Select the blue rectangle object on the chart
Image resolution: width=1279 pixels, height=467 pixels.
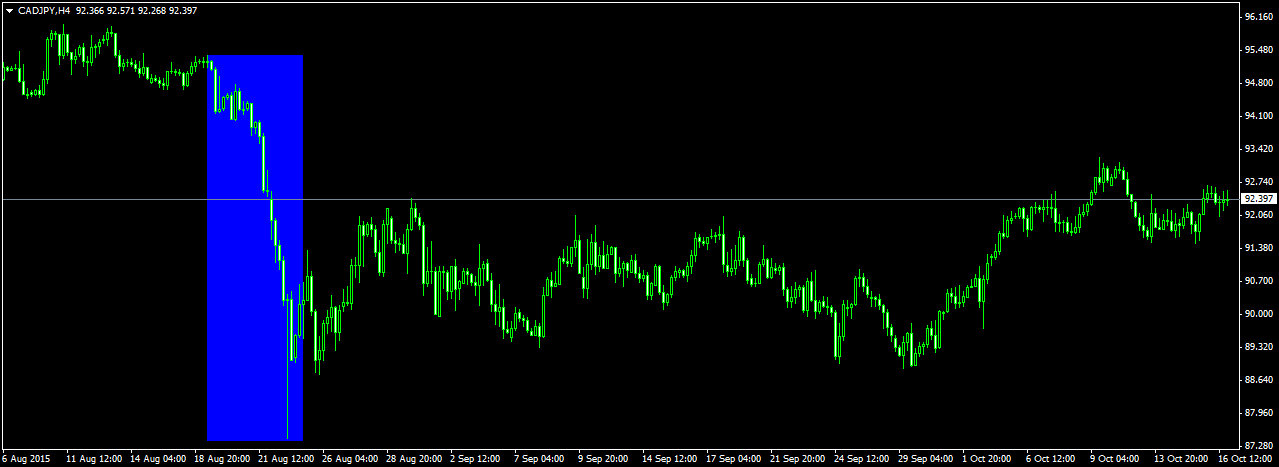[255, 248]
